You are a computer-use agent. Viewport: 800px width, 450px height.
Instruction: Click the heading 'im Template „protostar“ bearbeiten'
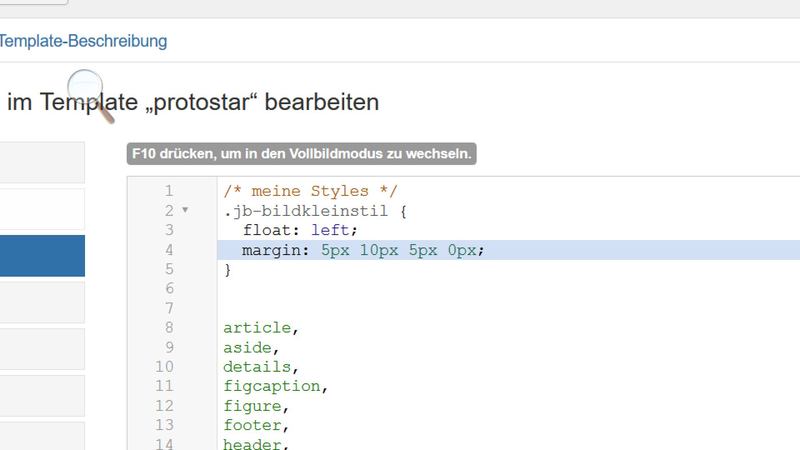click(x=193, y=103)
